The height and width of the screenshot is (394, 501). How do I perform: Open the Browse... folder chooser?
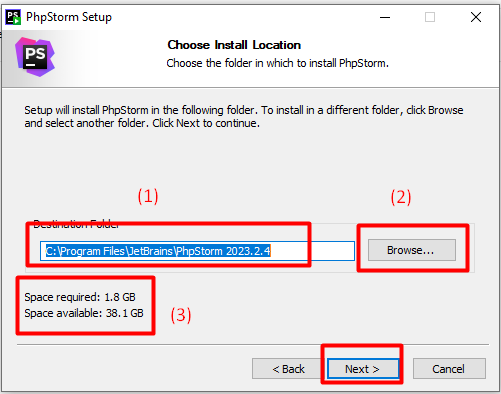pyautogui.click(x=412, y=250)
